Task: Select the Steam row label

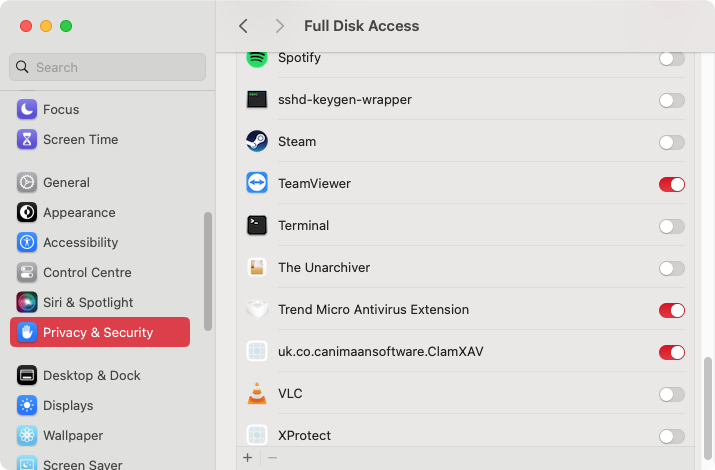Action: point(297,142)
